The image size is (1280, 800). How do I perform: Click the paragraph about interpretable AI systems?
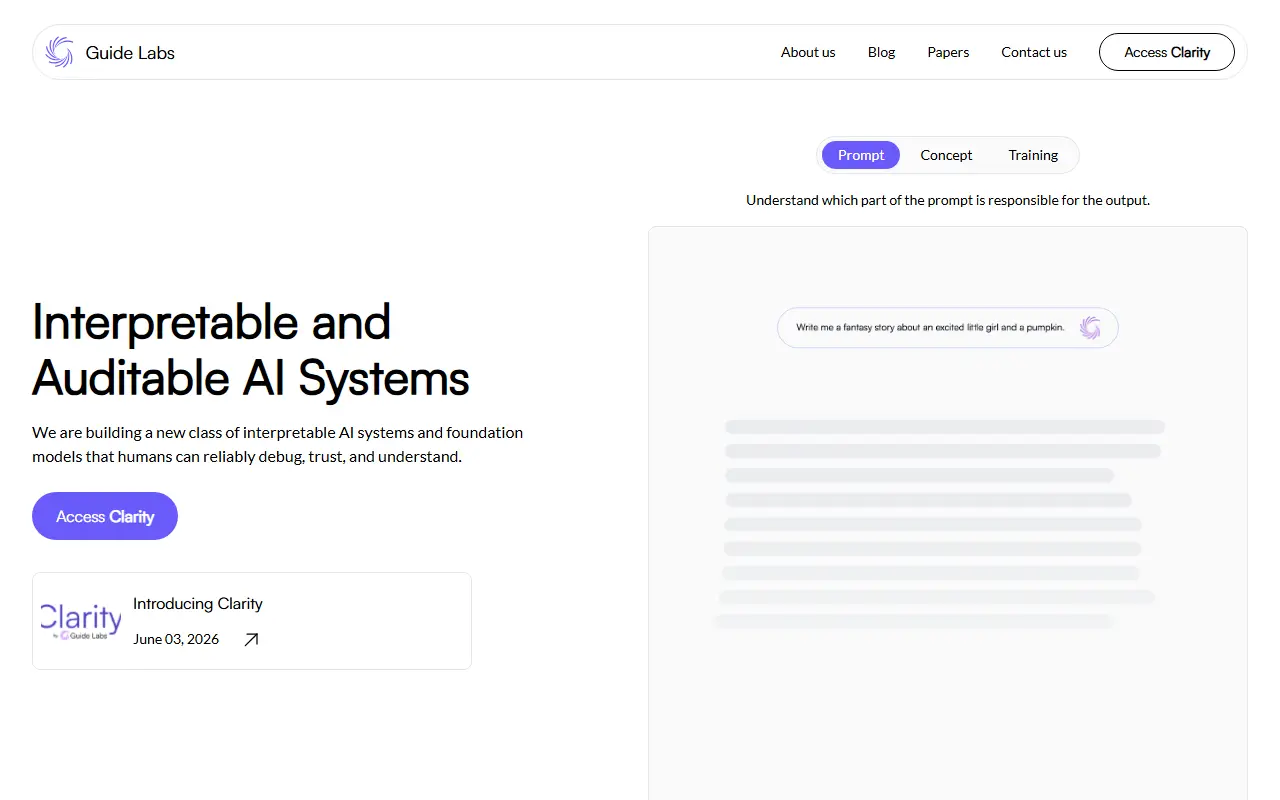pos(278,445)
